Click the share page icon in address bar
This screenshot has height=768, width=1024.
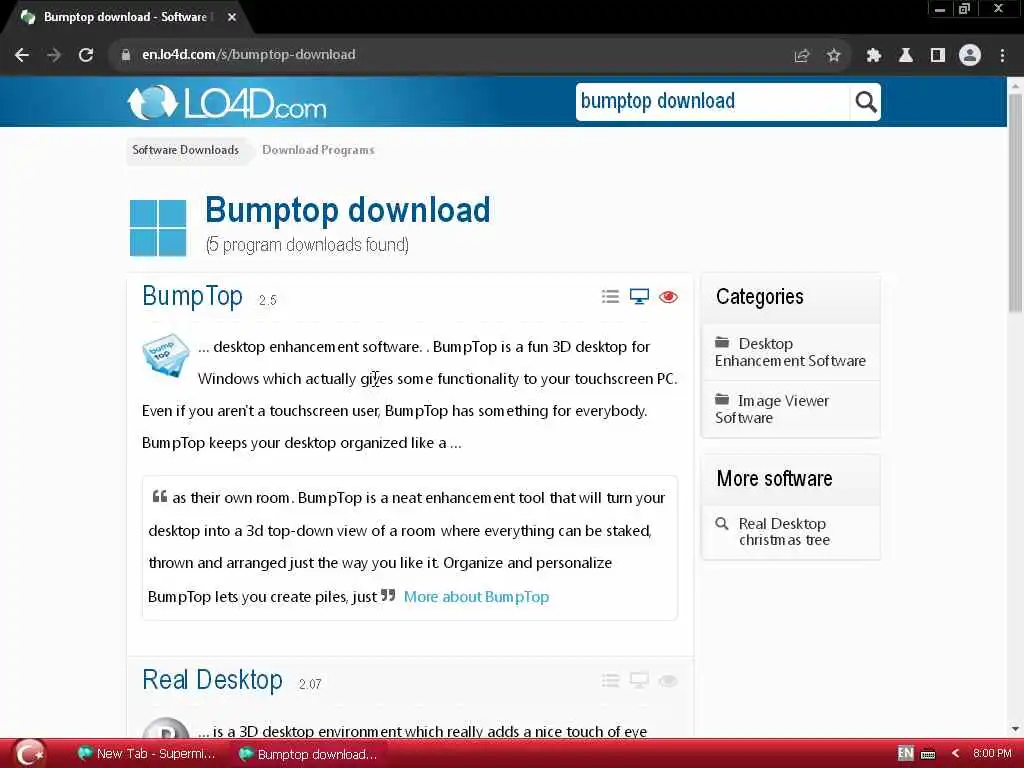[801, 56]
